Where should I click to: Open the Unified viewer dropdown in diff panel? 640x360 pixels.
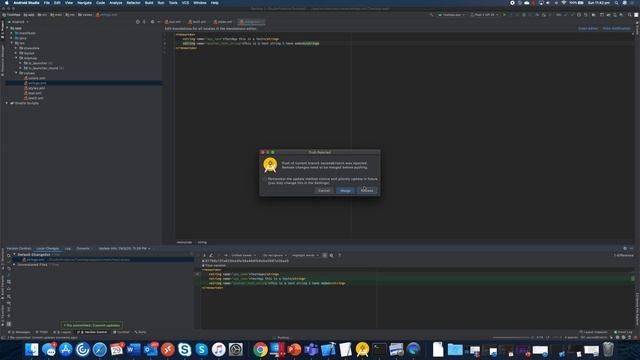tap(244, 256)
